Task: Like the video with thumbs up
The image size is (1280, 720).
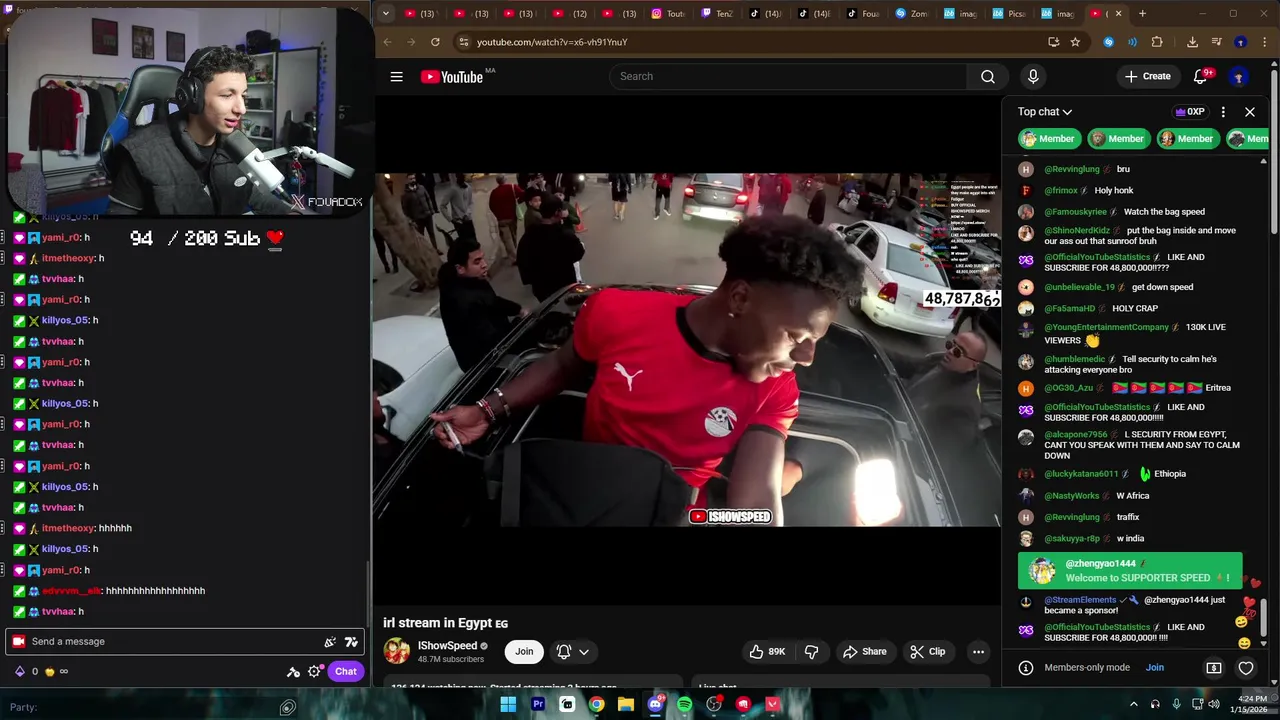Action: point(768,652)
